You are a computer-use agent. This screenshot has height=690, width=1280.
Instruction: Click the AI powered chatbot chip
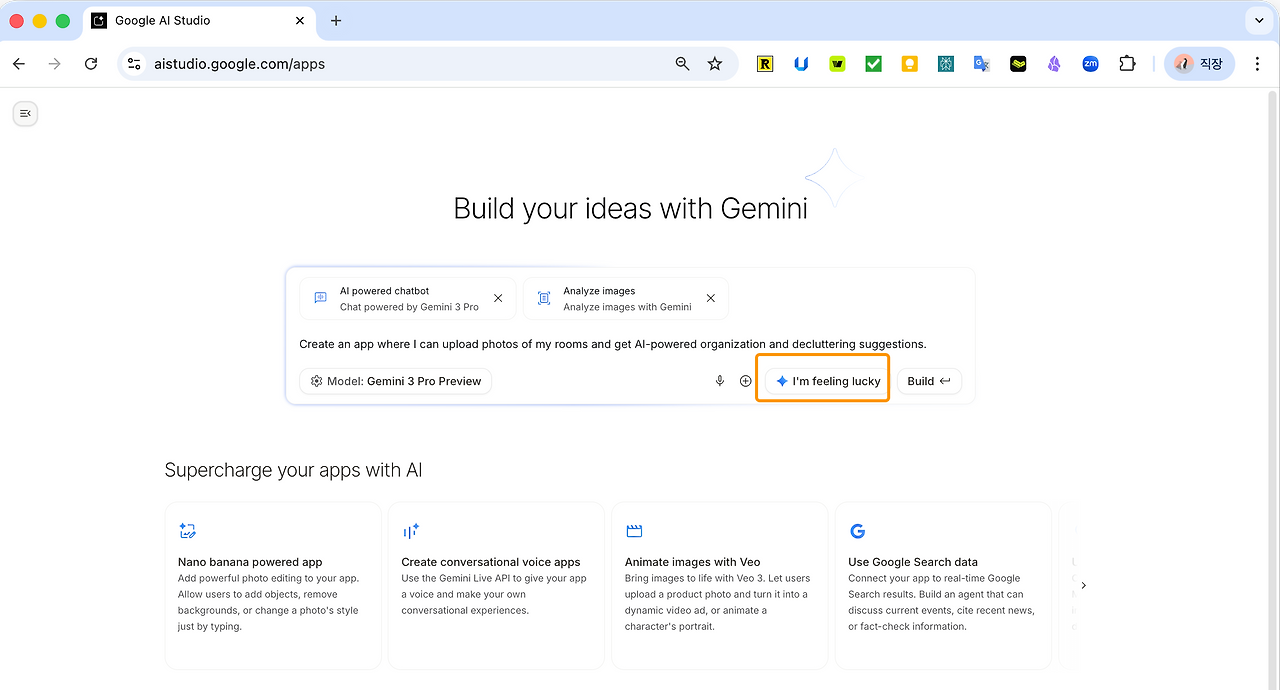tap(408, 298)
